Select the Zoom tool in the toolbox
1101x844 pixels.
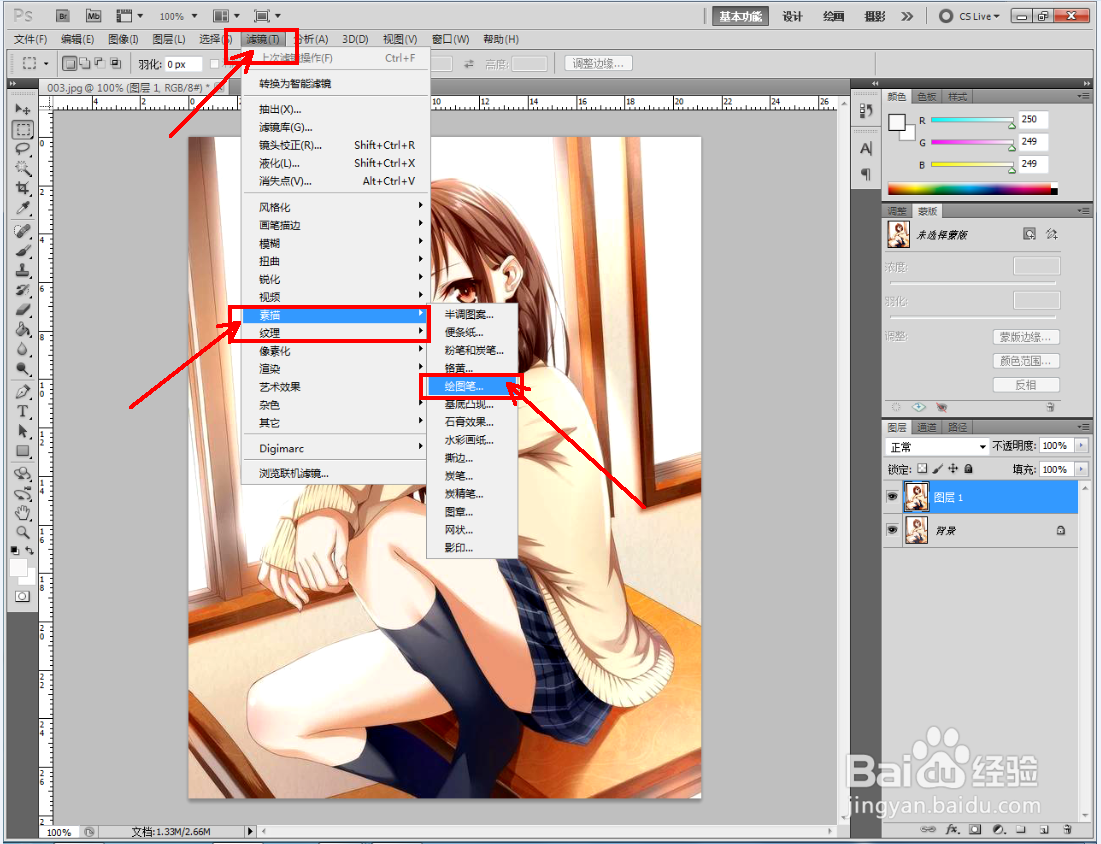click(22, 533)
